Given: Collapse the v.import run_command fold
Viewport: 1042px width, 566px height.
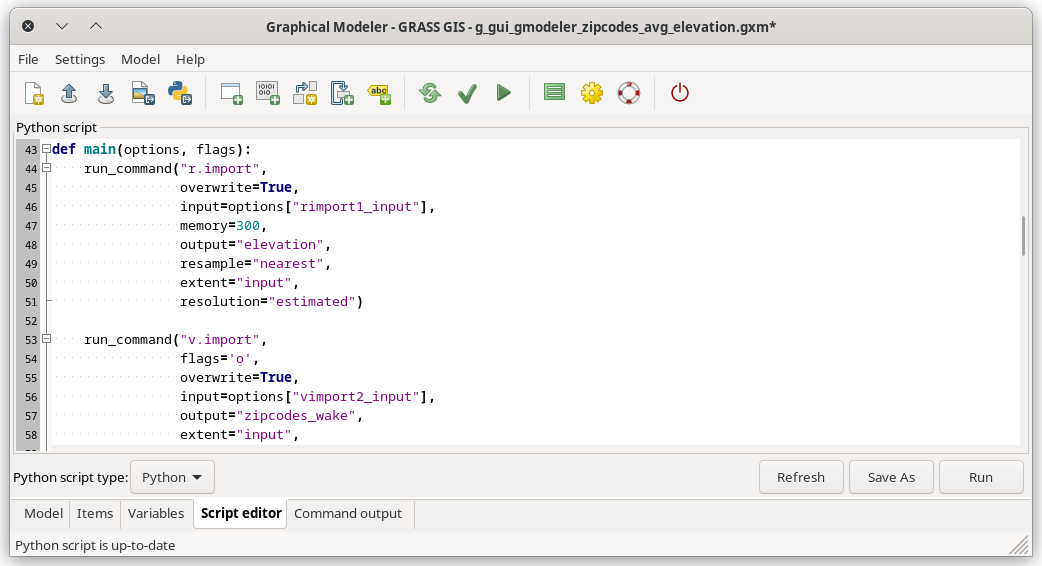Looking at the screenshot, I should tap(46, 340).
